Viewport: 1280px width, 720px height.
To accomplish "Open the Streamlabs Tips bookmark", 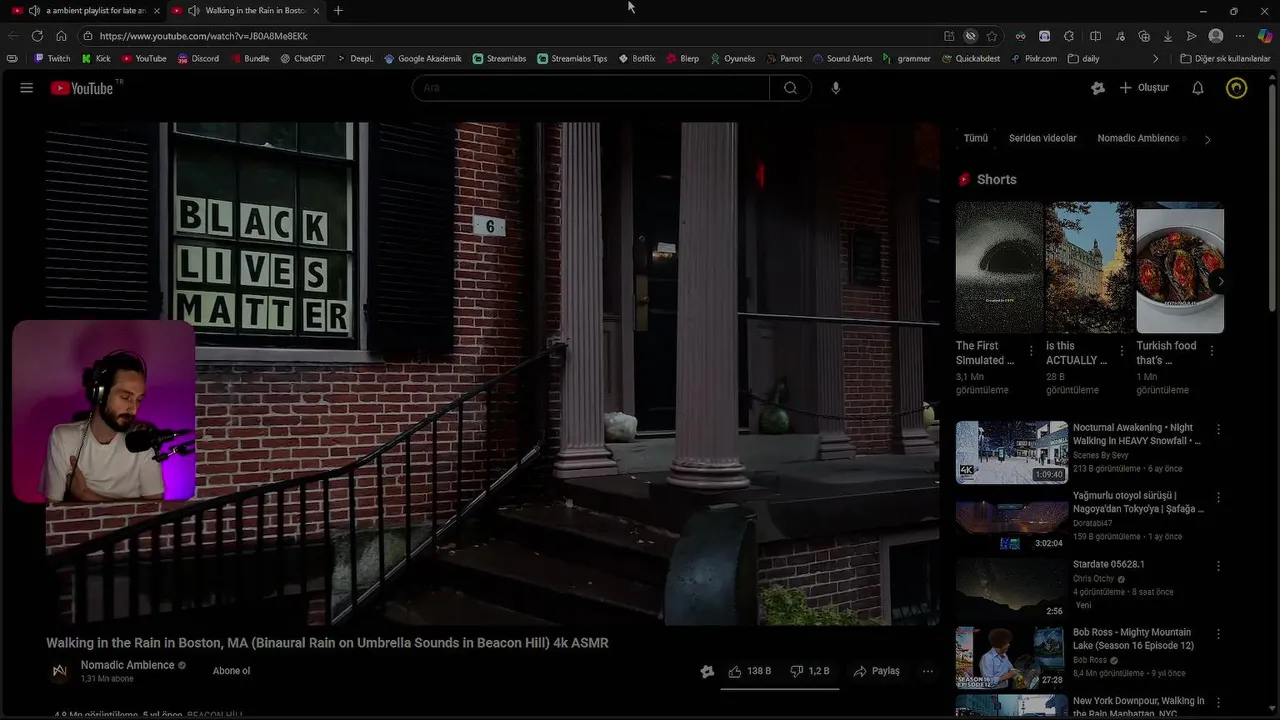I will [x=572, y=59].
